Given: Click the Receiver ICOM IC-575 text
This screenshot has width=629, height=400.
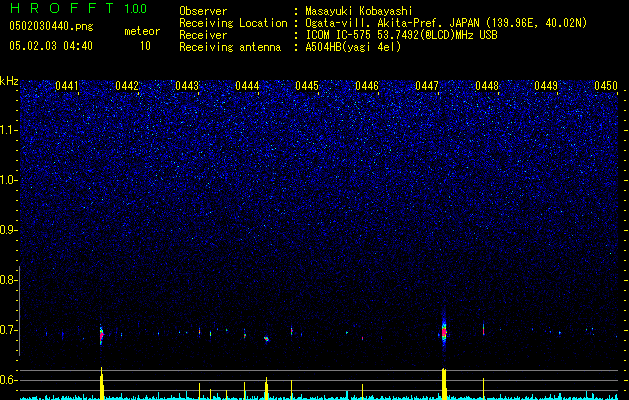Looking at the screenshot, I should tap(402, 35).
